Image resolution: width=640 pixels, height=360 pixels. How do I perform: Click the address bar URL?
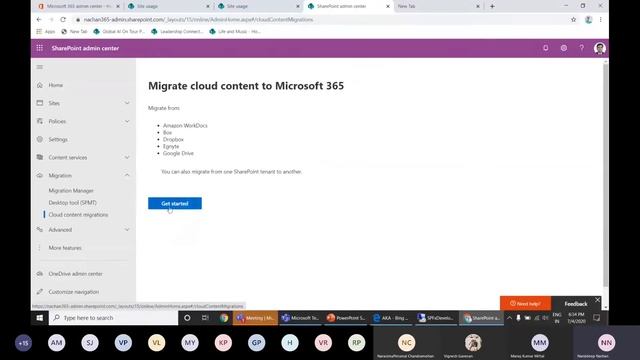pyautogui.click(x=198, y=20)
